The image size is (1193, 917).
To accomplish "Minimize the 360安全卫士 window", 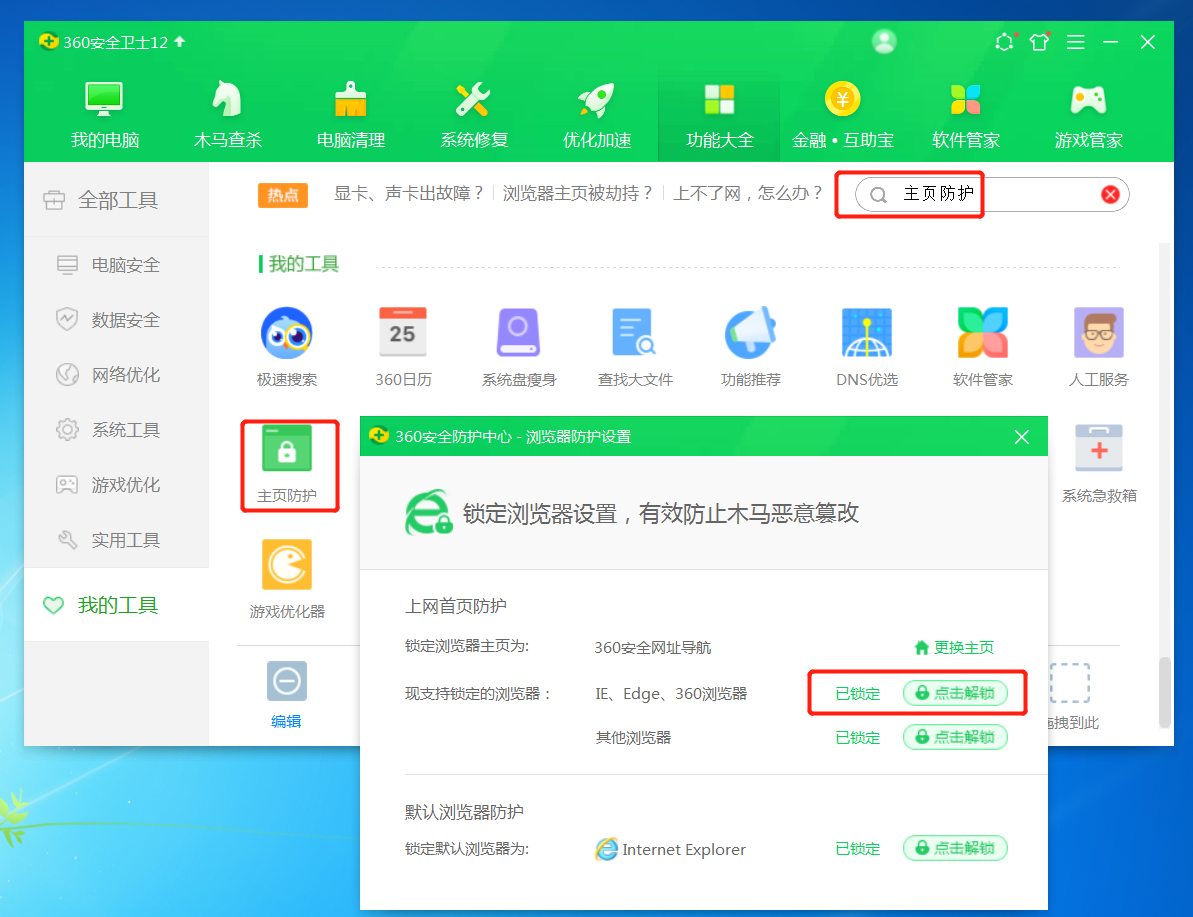I will [1111, 42].
